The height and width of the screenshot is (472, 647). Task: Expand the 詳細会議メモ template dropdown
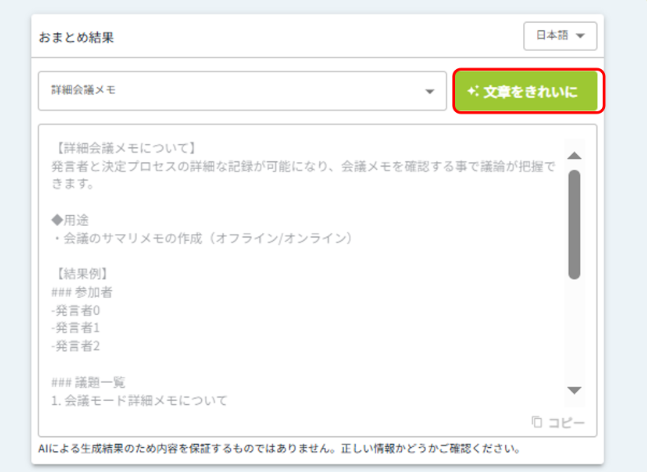click(x=241, y=90)
